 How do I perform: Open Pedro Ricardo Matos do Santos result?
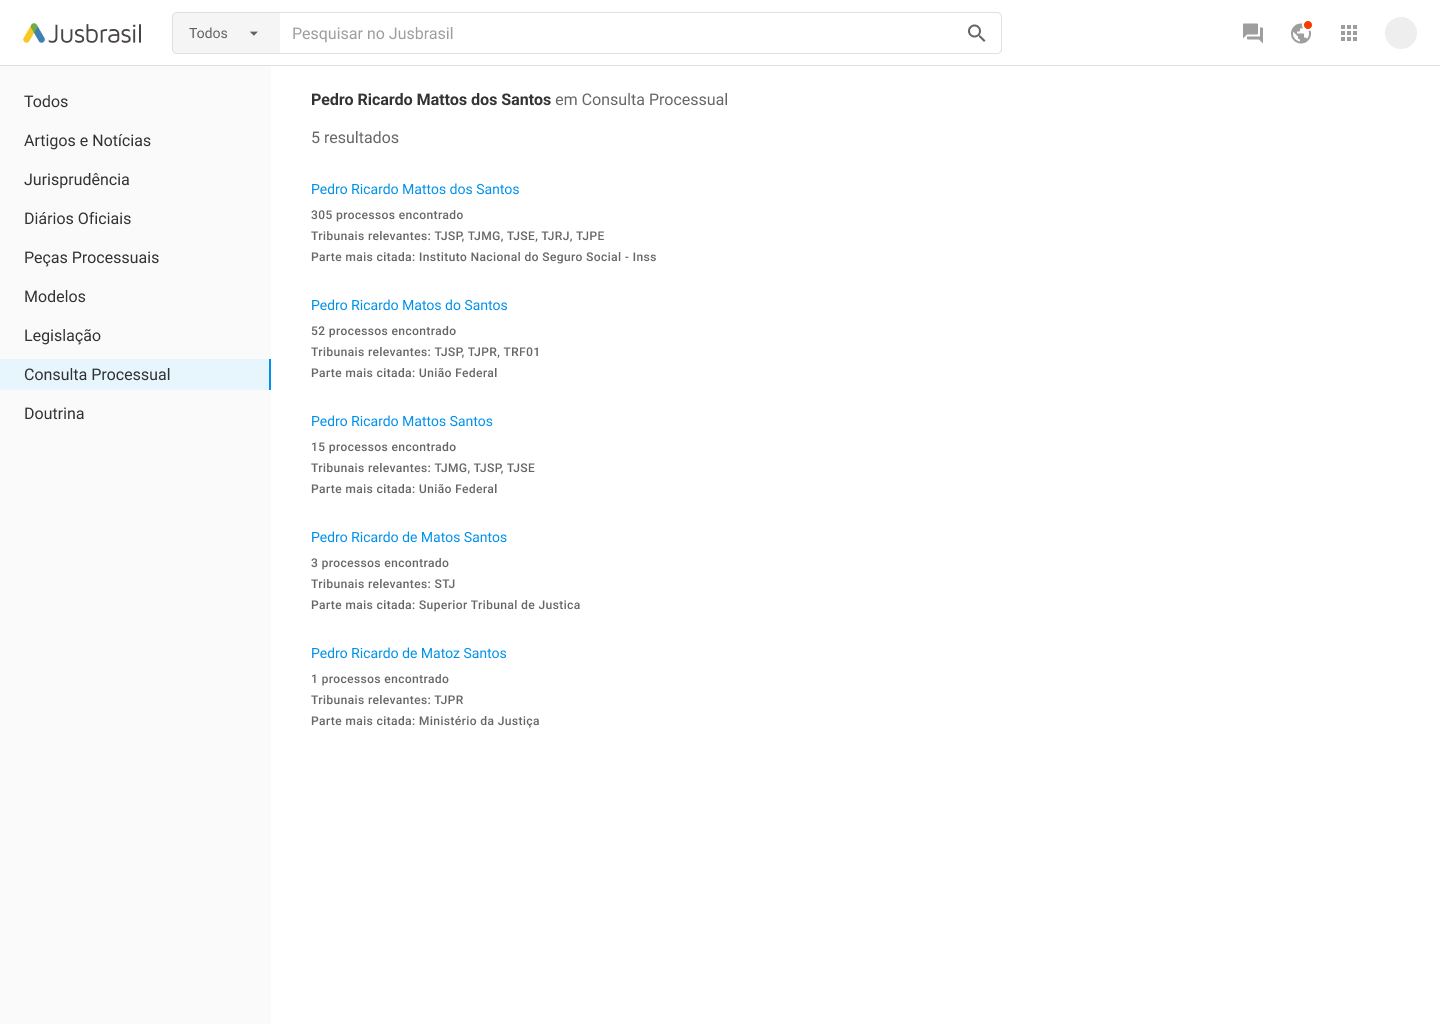click(x=409, y=305)
